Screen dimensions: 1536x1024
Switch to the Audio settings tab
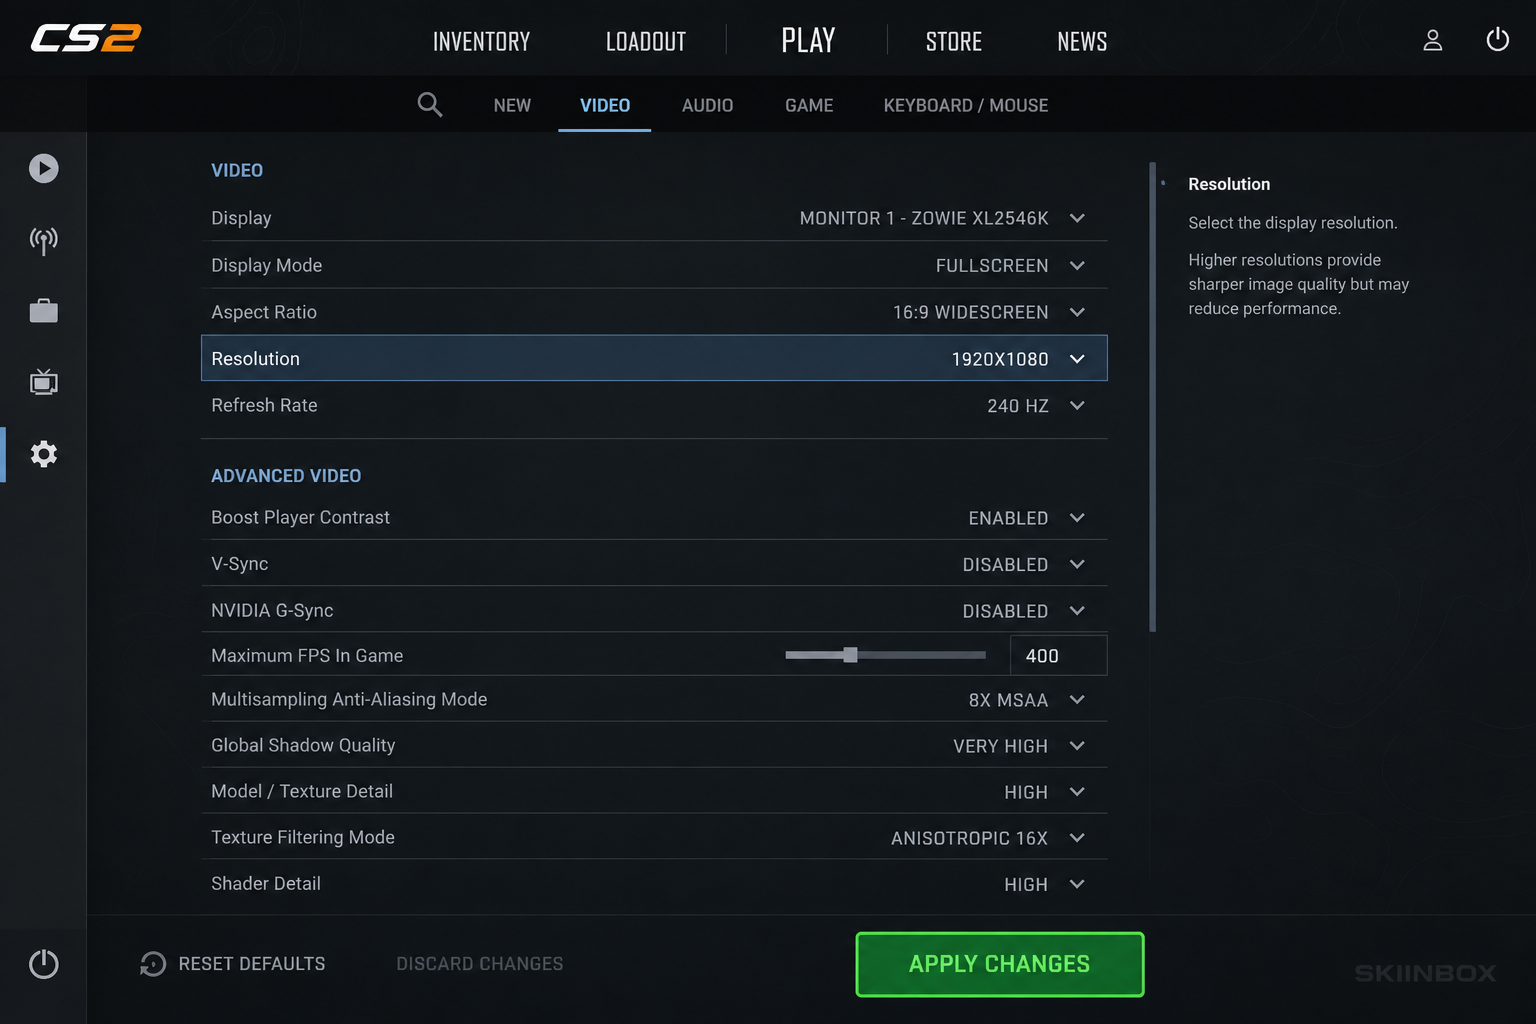(x=707, y=105)
